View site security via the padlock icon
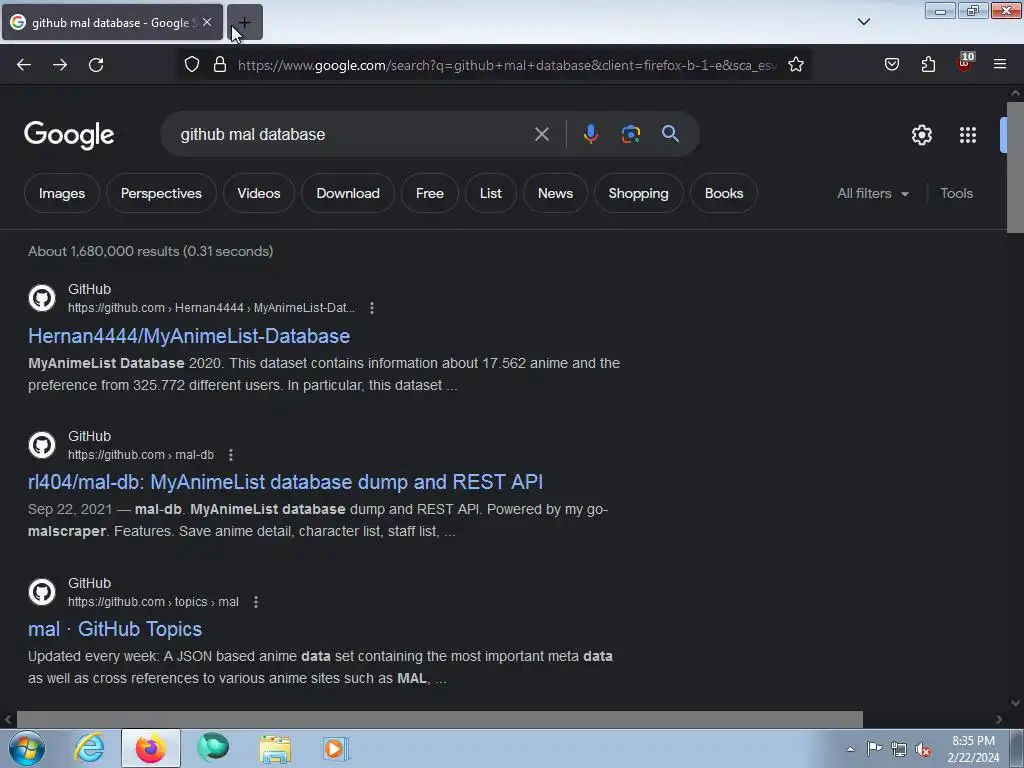The width and height of the screenshot is (1024, 768). point(220,65)
